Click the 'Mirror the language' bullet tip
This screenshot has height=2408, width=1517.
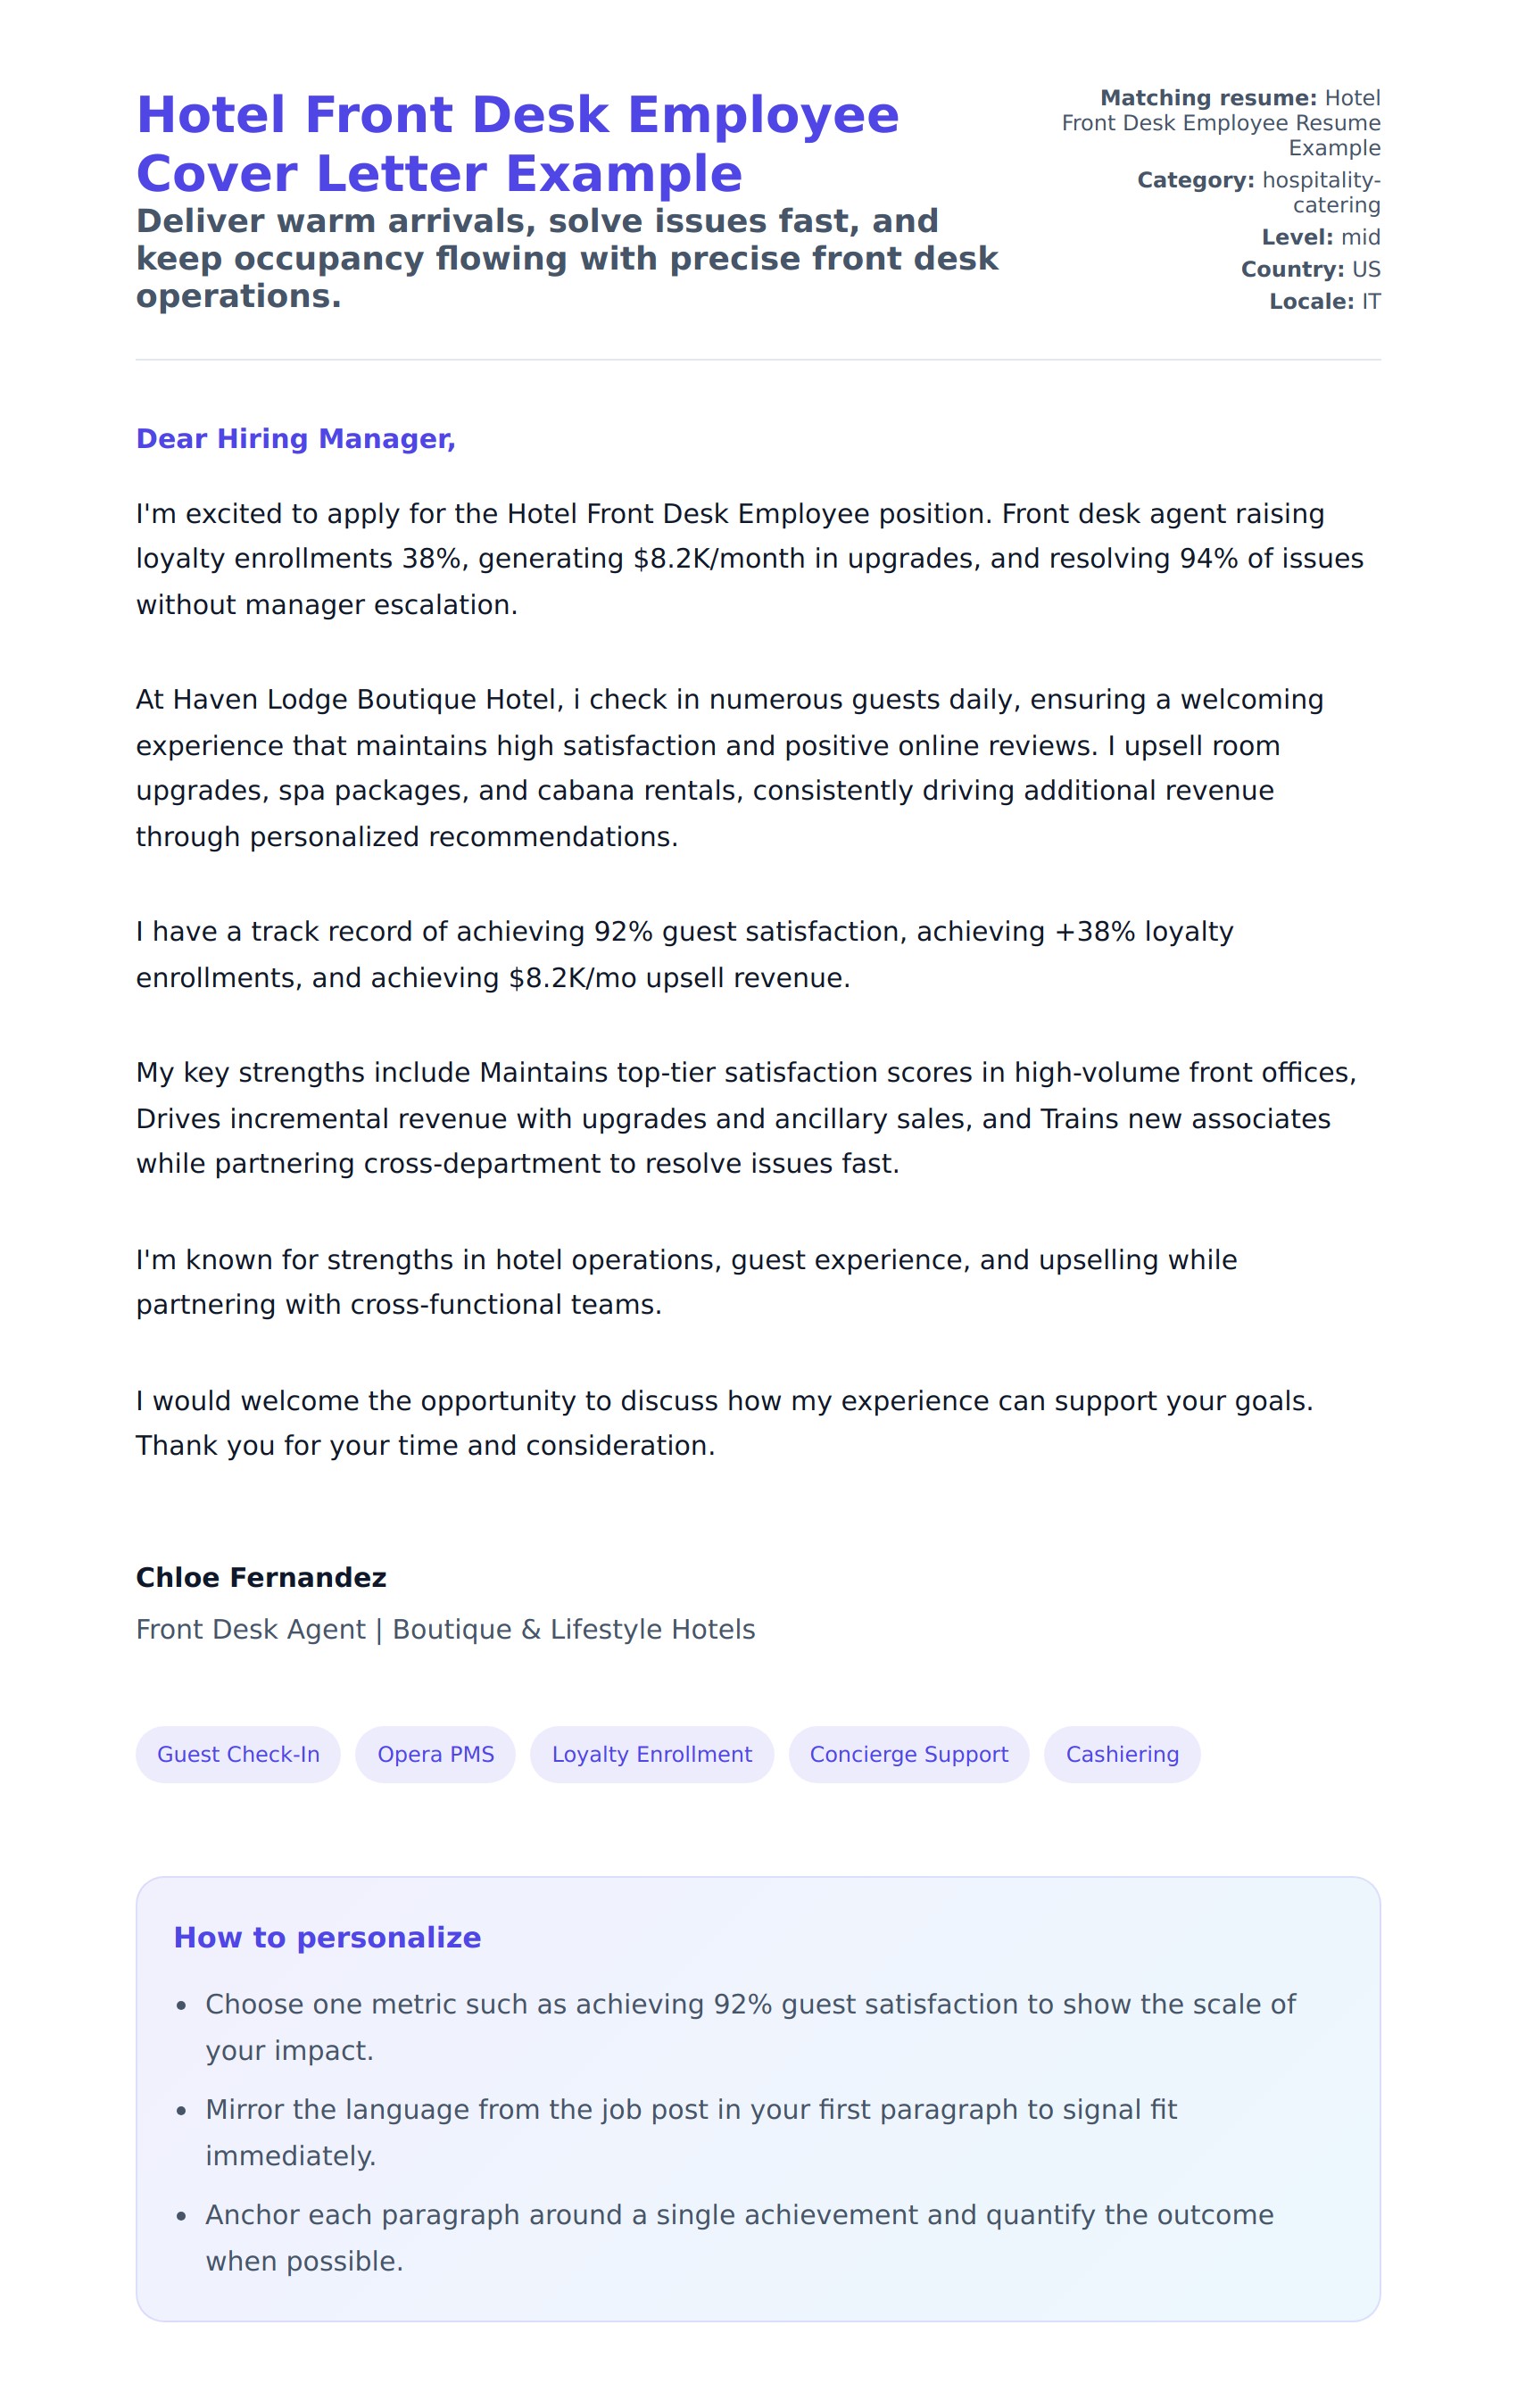click(690, 2132)
